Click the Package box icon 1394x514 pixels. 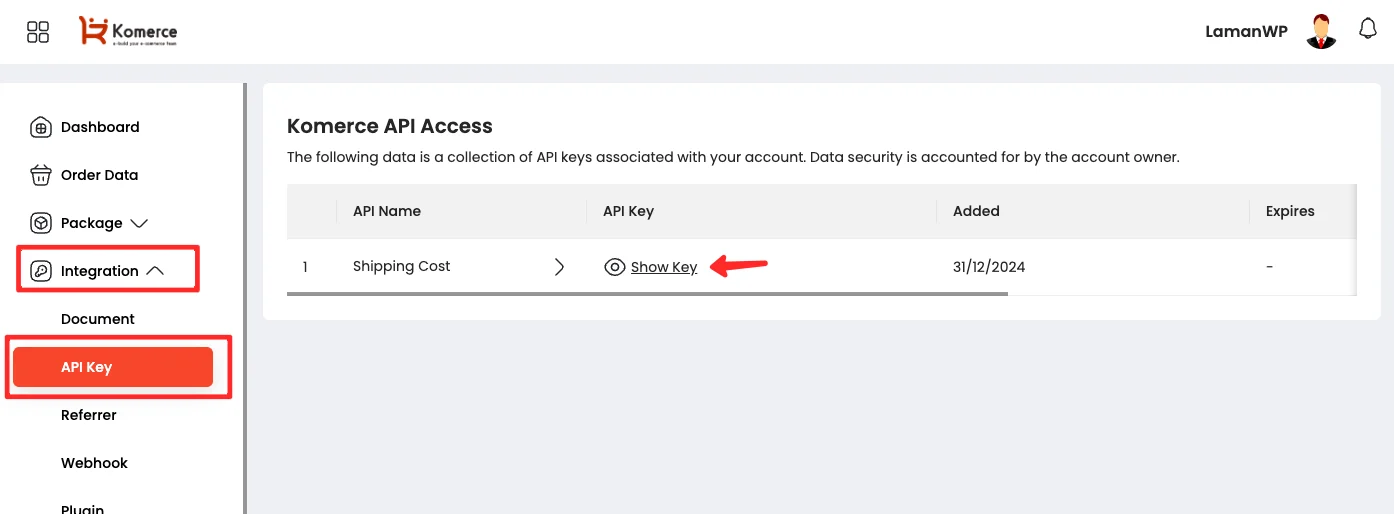pos(40,223)
